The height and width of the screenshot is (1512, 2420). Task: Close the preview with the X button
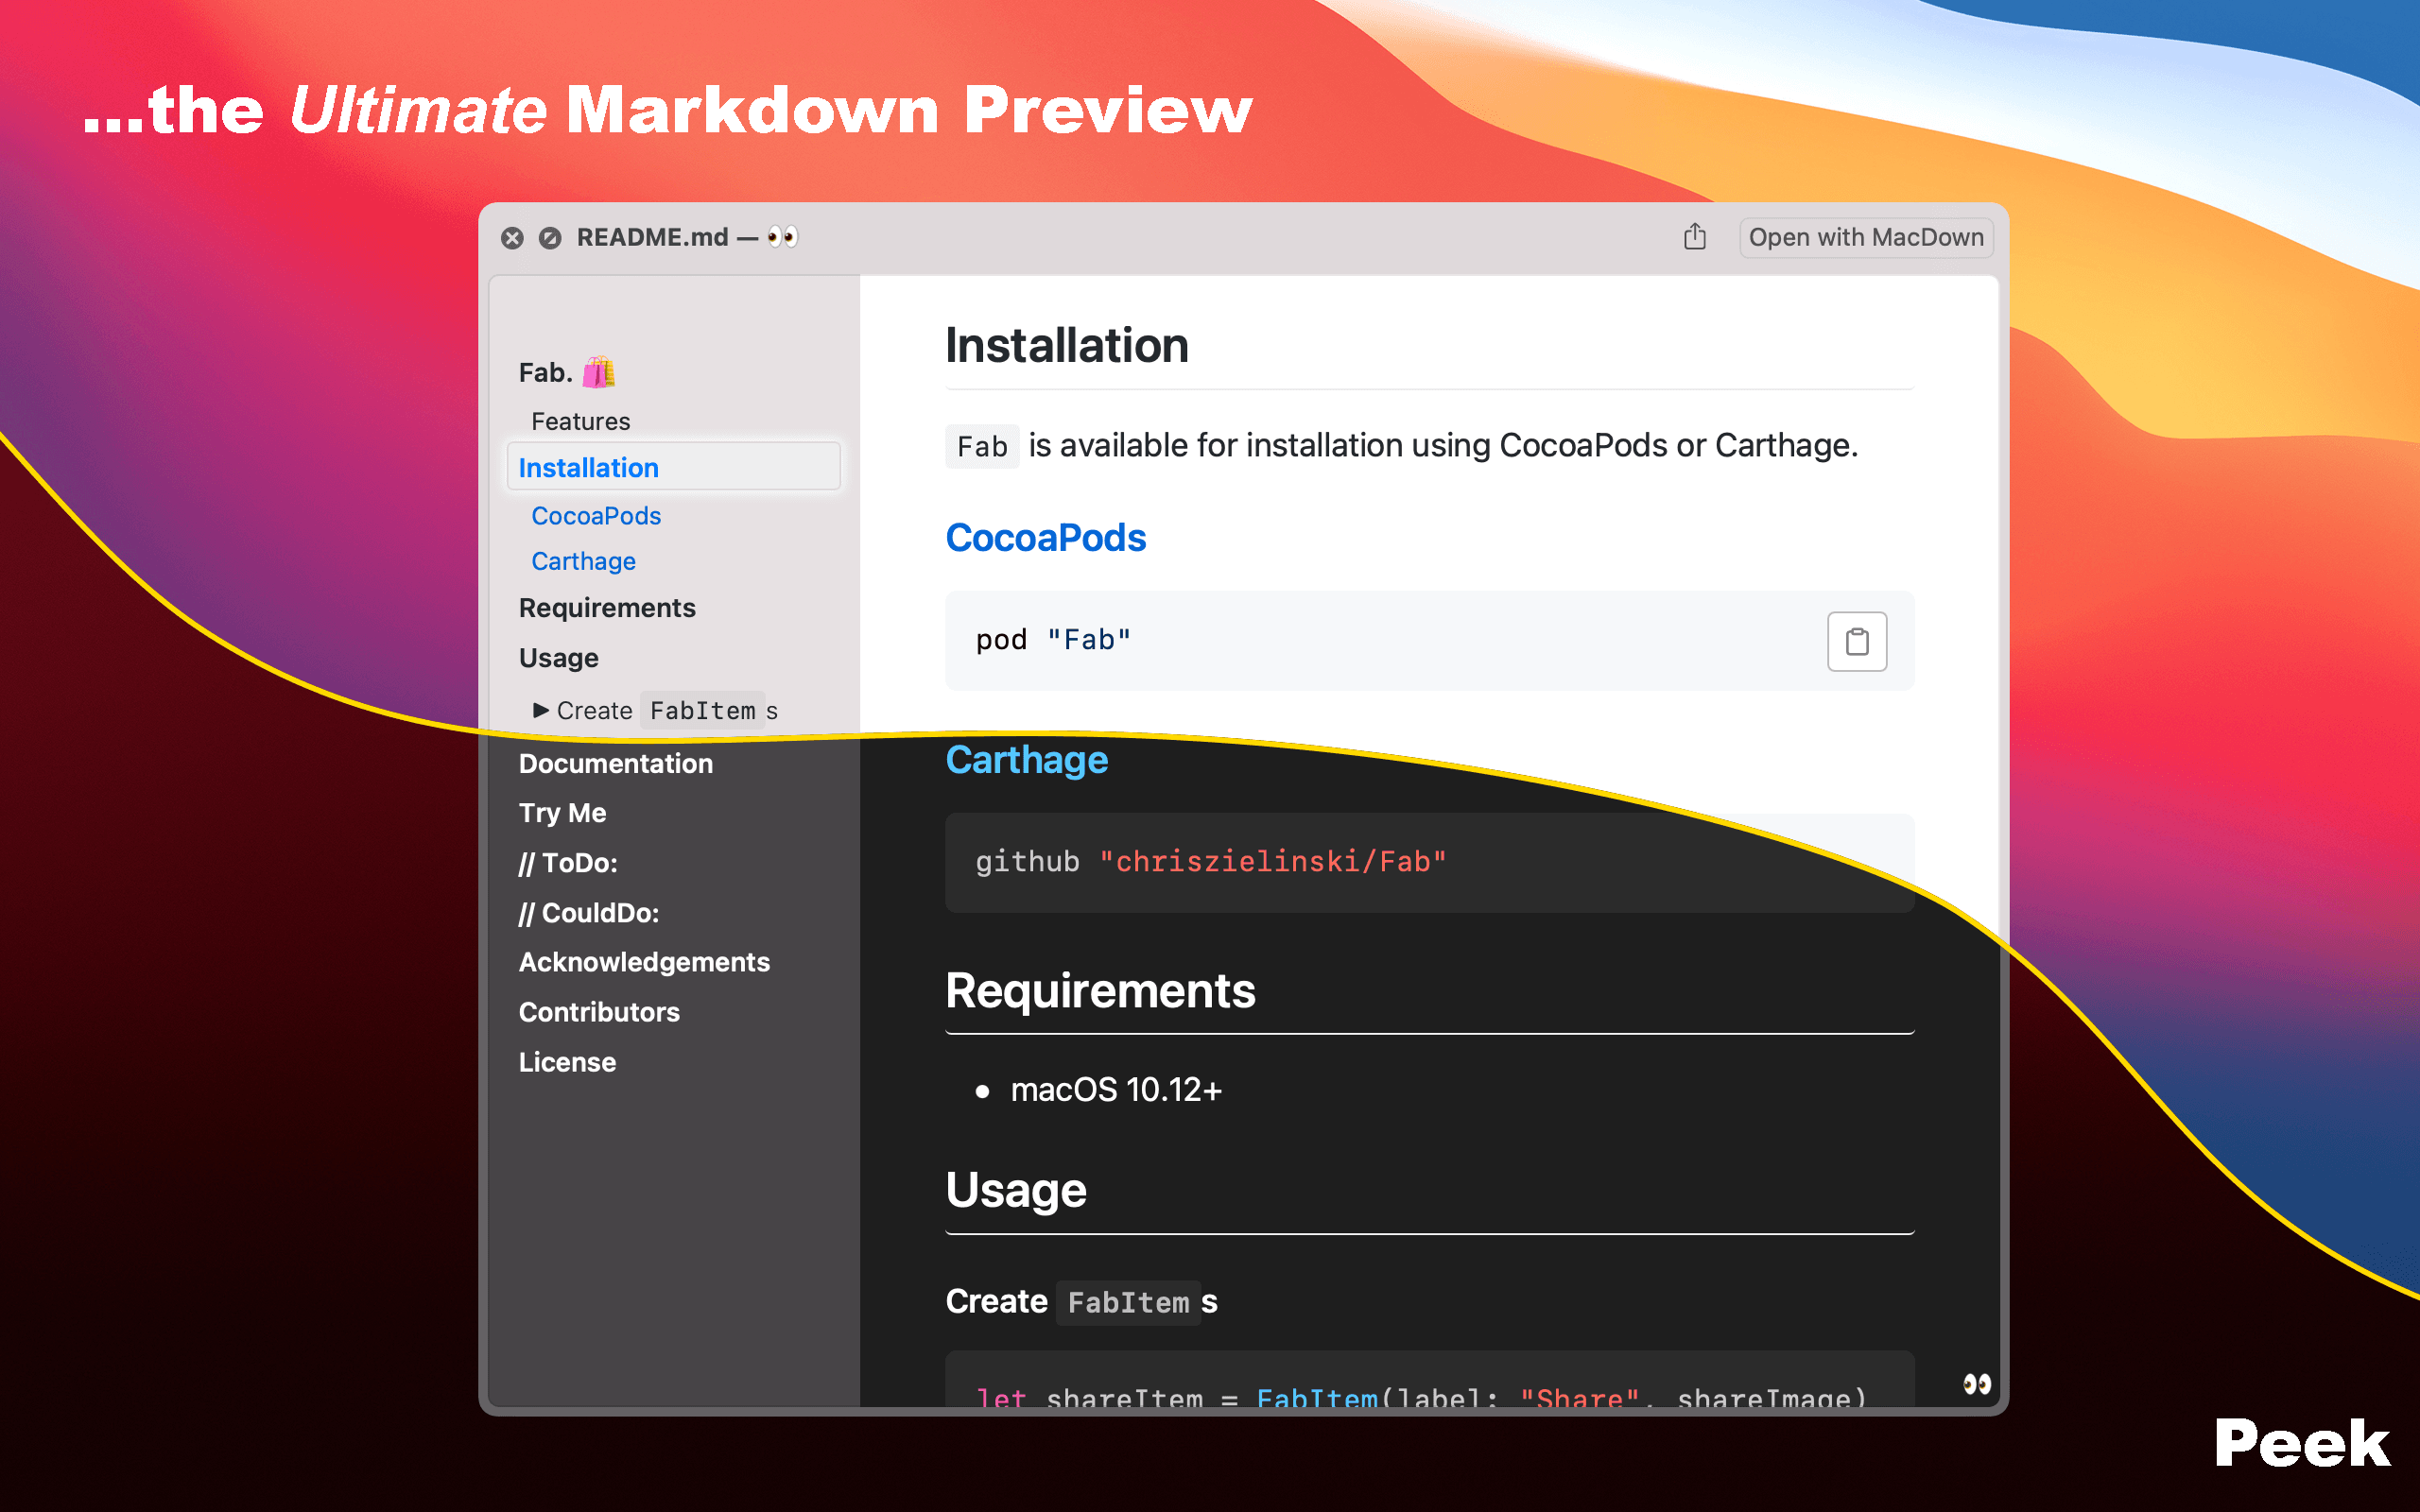(512, 238)
